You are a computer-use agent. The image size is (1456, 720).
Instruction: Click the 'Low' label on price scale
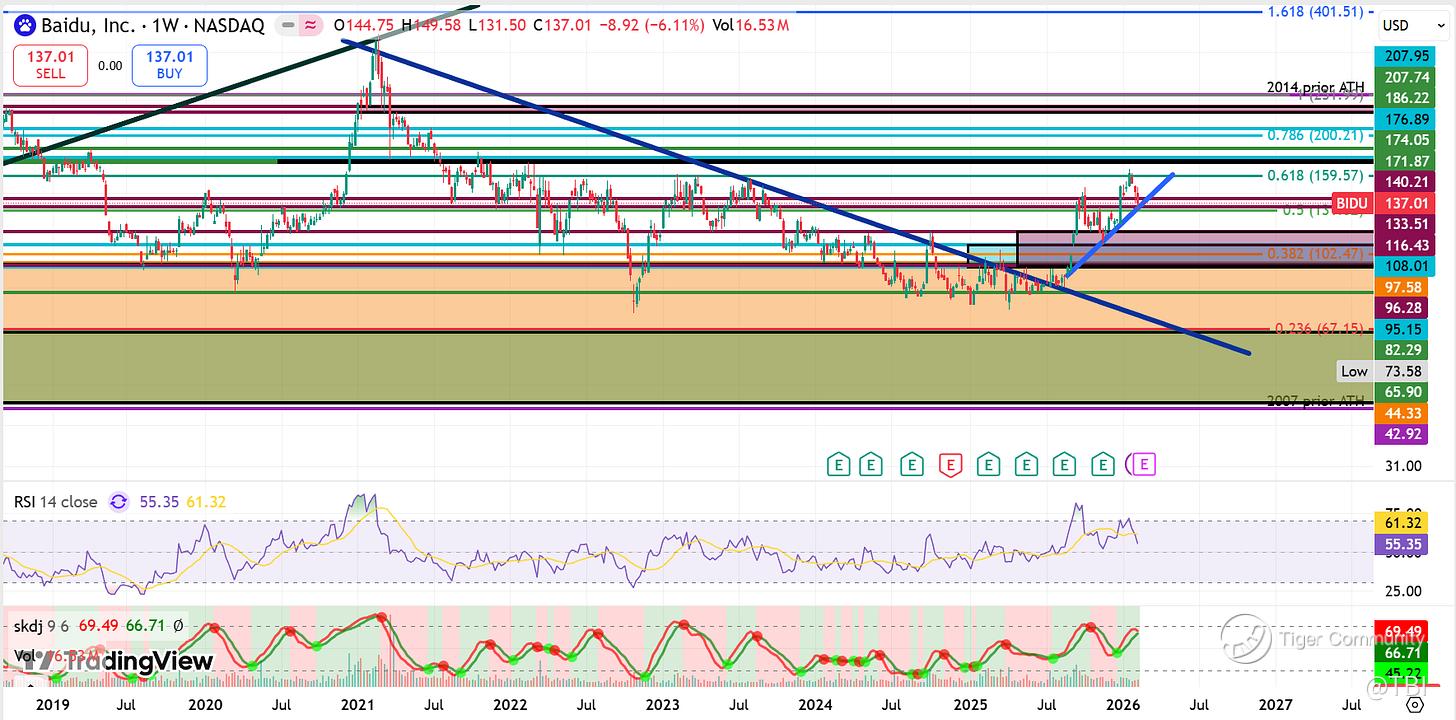1354,371
